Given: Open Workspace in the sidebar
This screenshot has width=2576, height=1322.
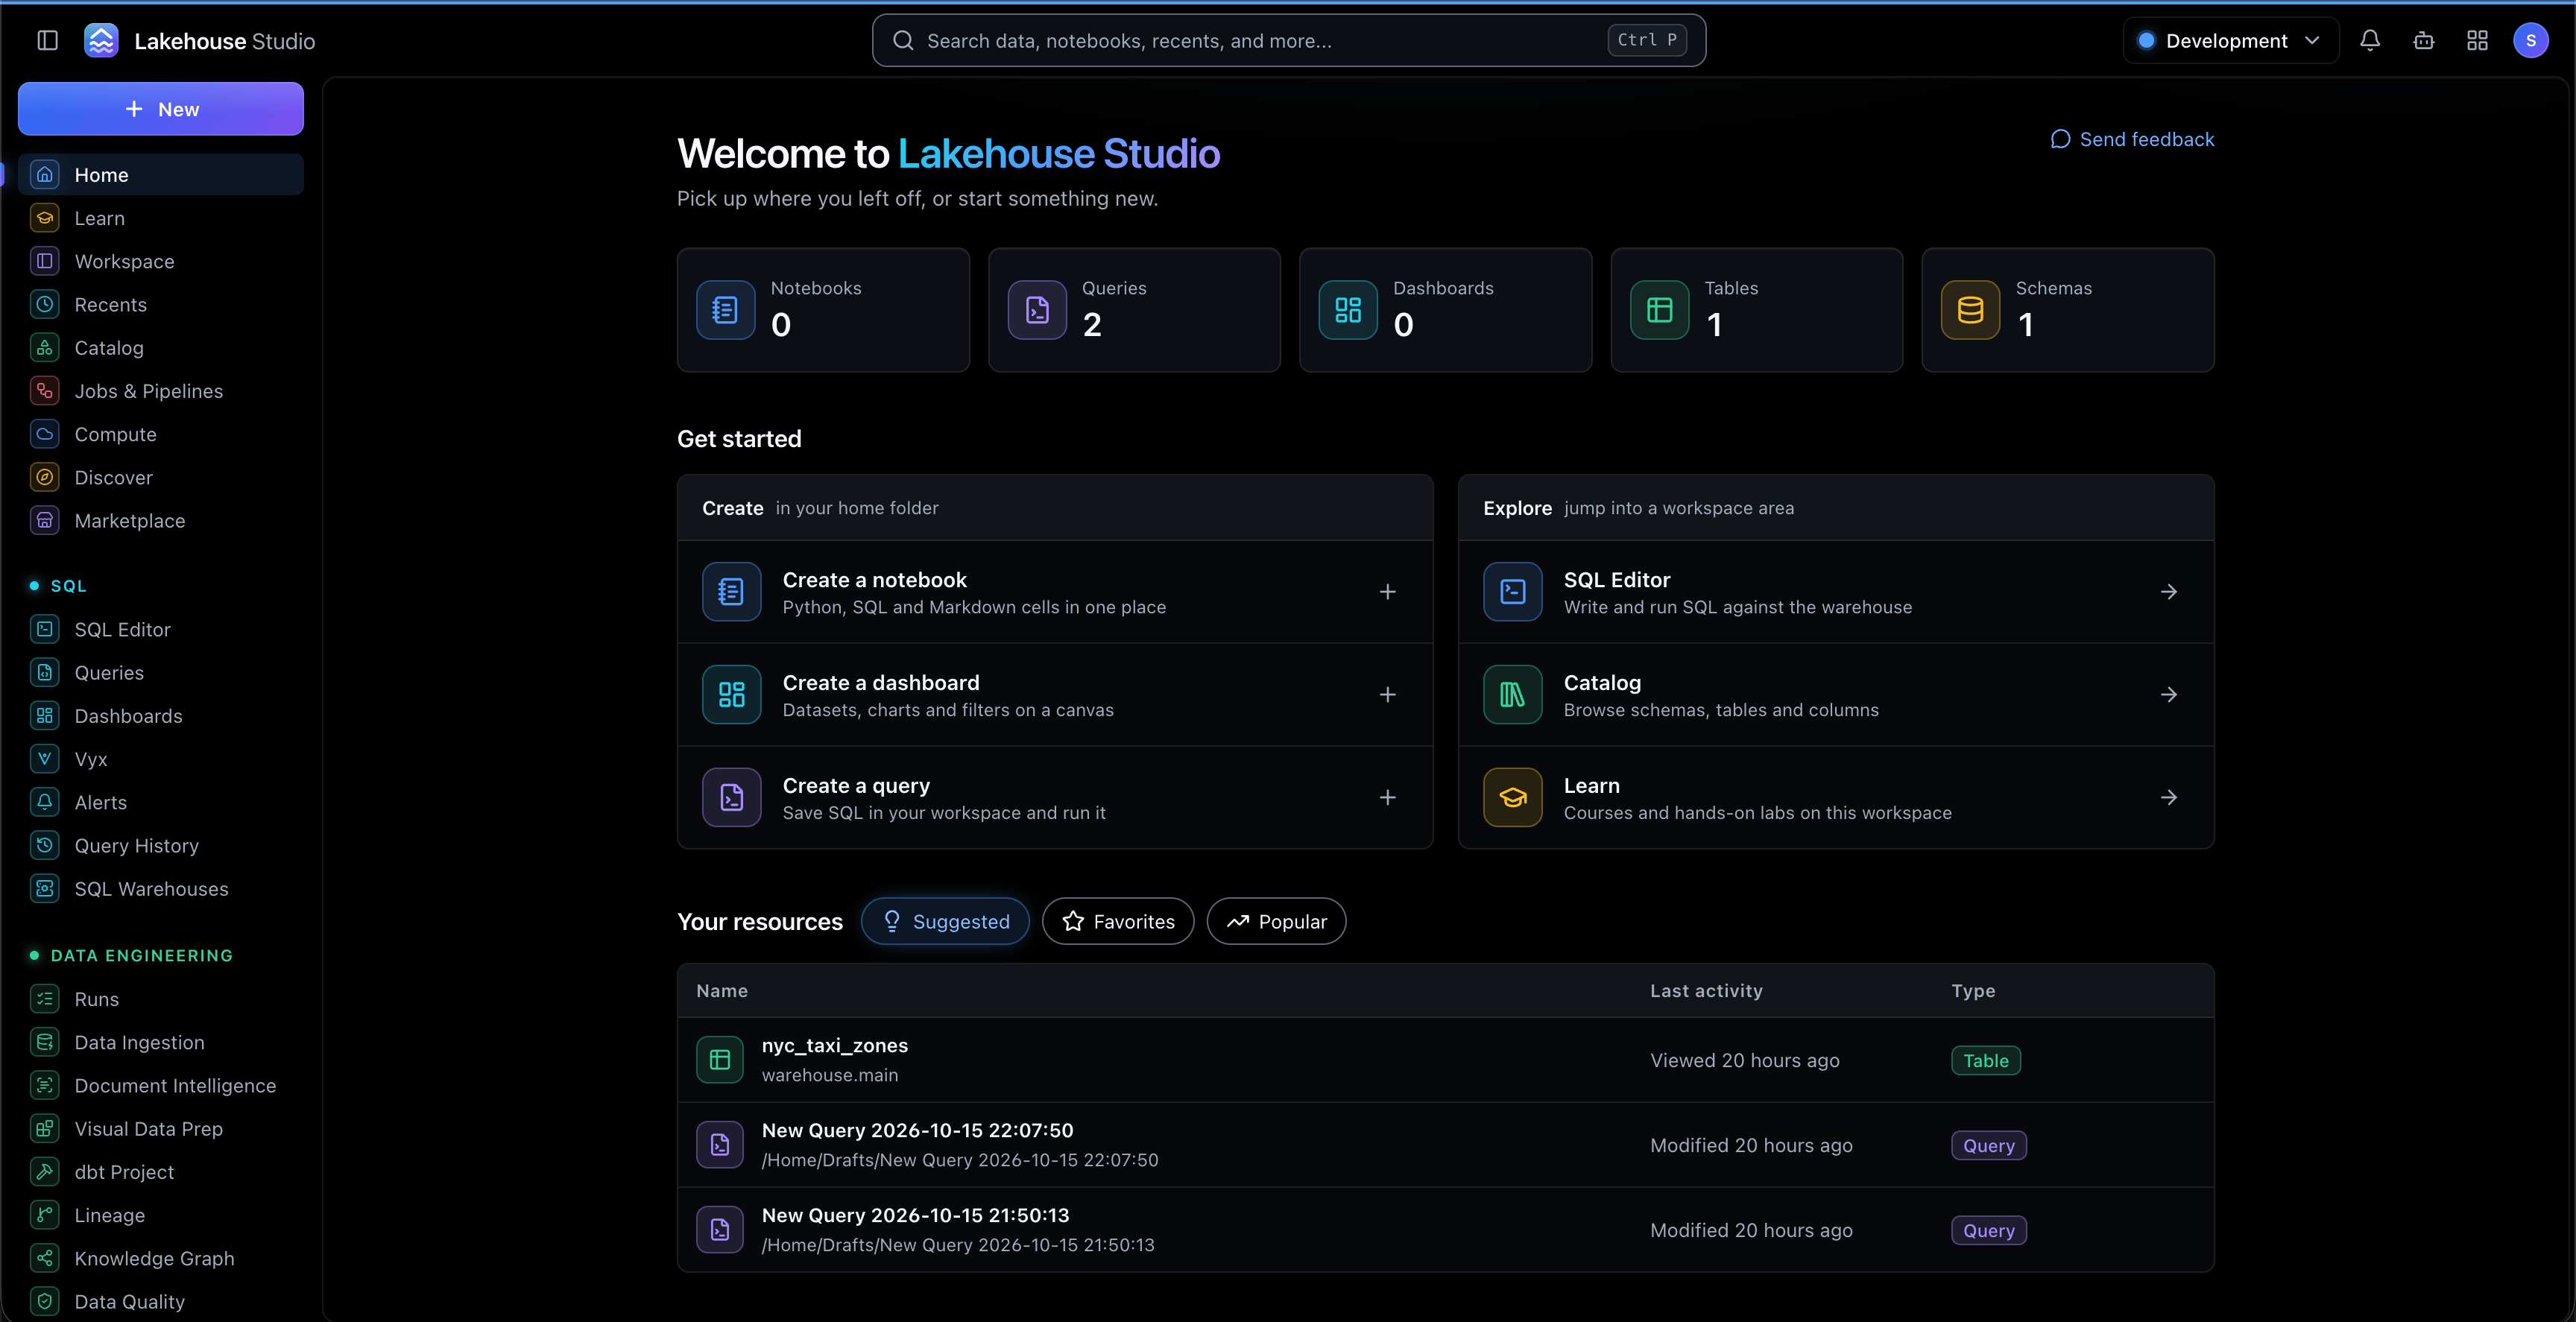Looking at the screenshot, I should (161, 261).
